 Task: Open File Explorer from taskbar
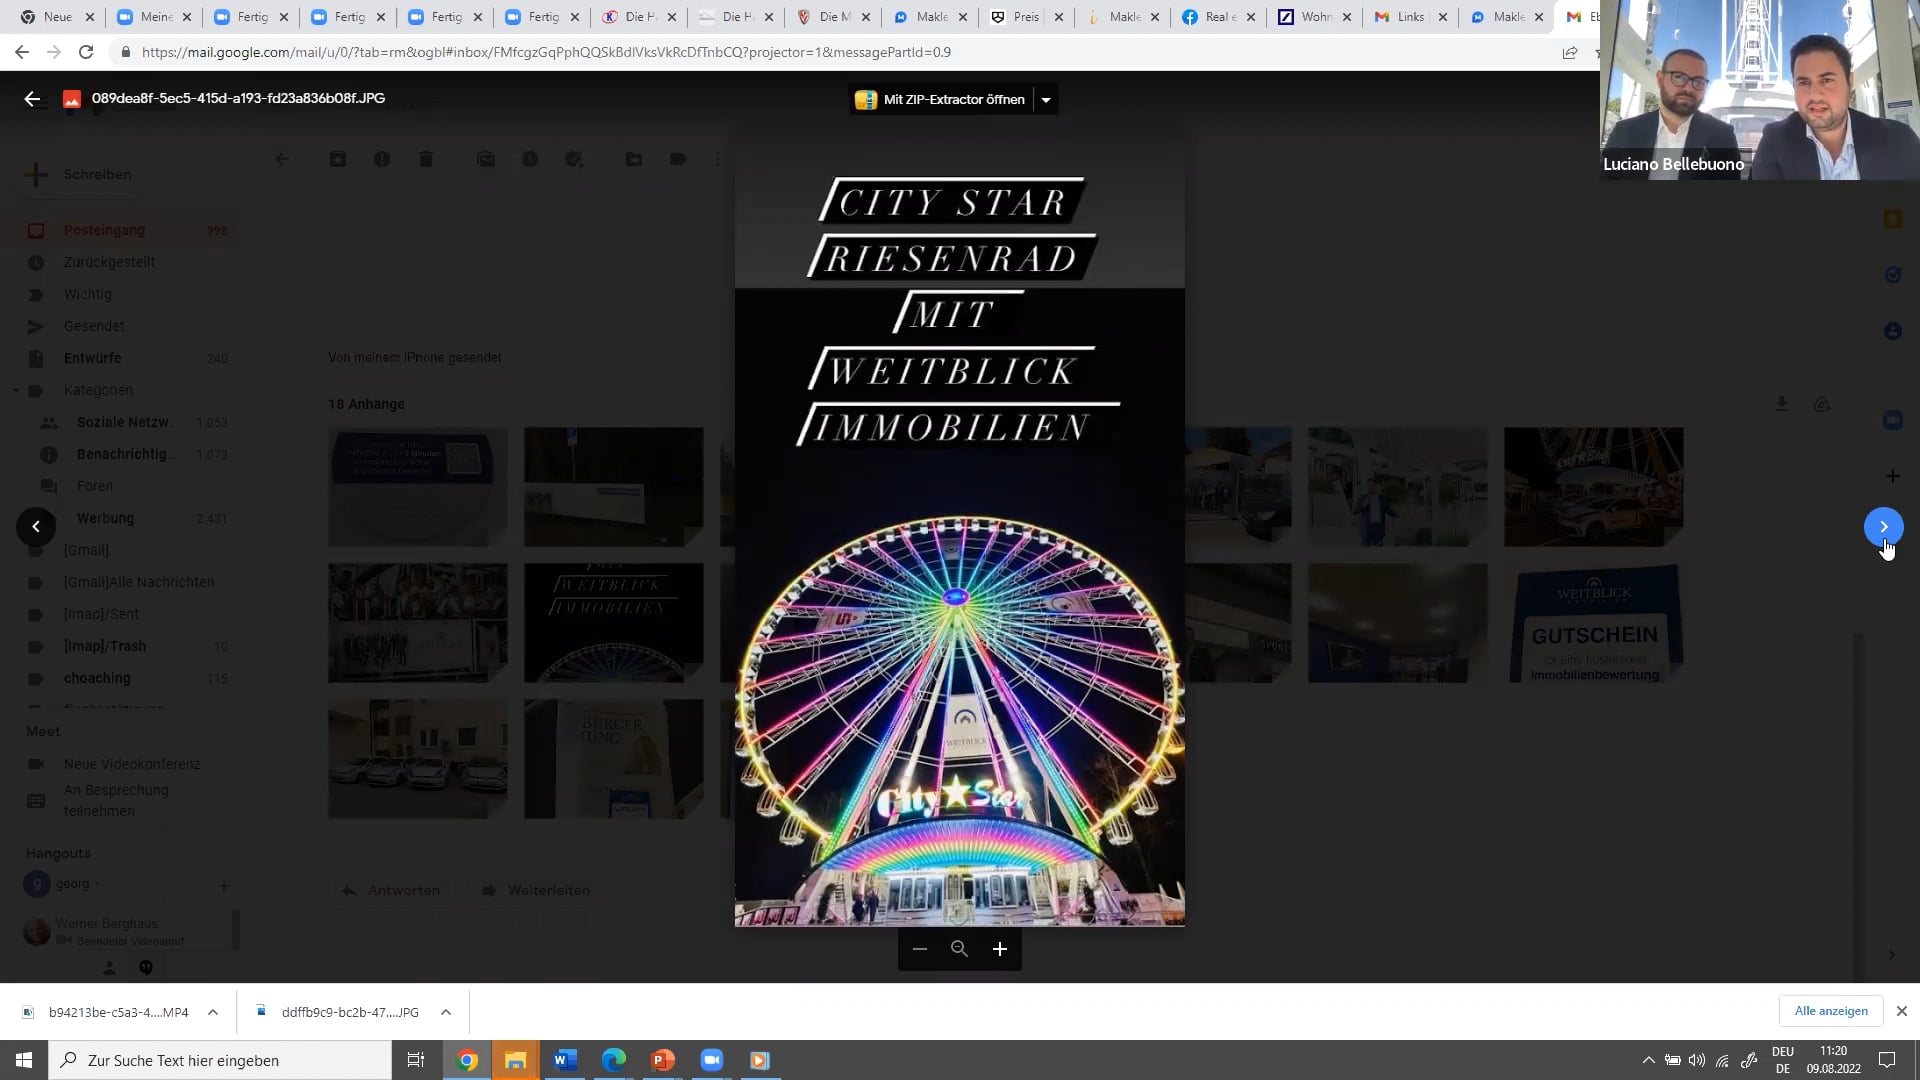coord(516,1060)
